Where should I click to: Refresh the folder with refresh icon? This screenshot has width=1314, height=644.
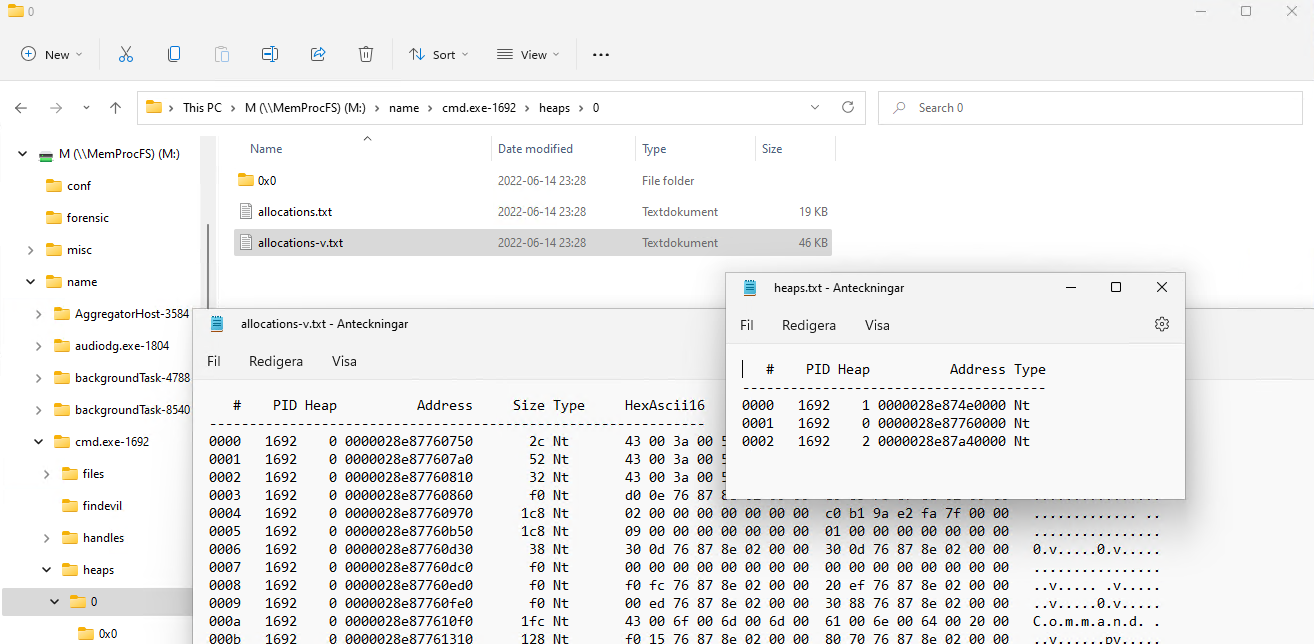point(848,108)
